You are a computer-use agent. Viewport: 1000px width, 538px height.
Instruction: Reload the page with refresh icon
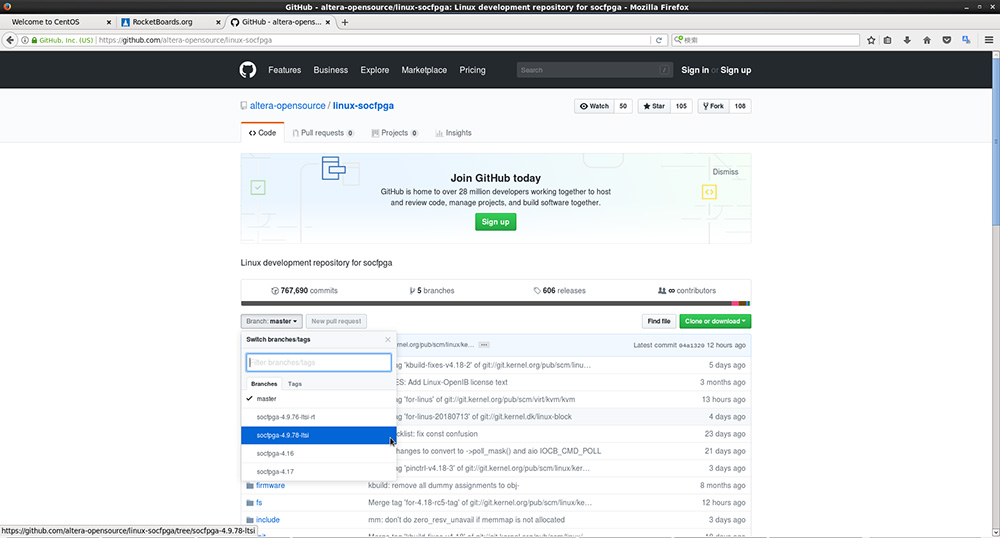[x=659, y=40]
